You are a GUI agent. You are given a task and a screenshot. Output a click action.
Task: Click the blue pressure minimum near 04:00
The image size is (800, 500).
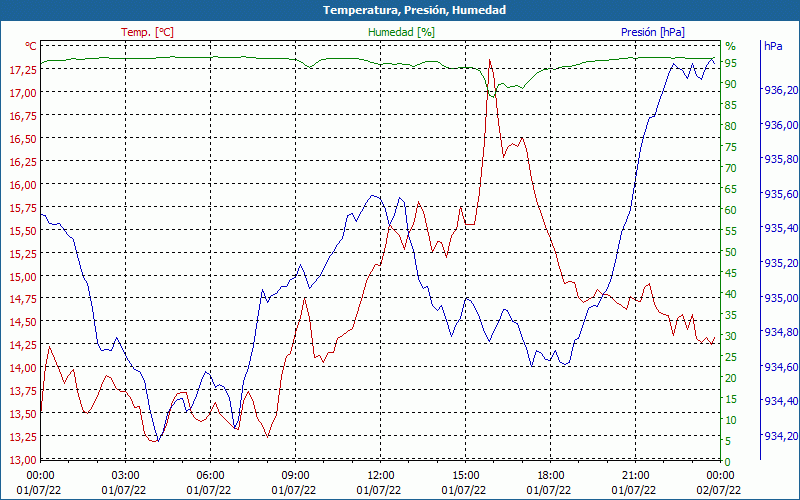(158, 441)
